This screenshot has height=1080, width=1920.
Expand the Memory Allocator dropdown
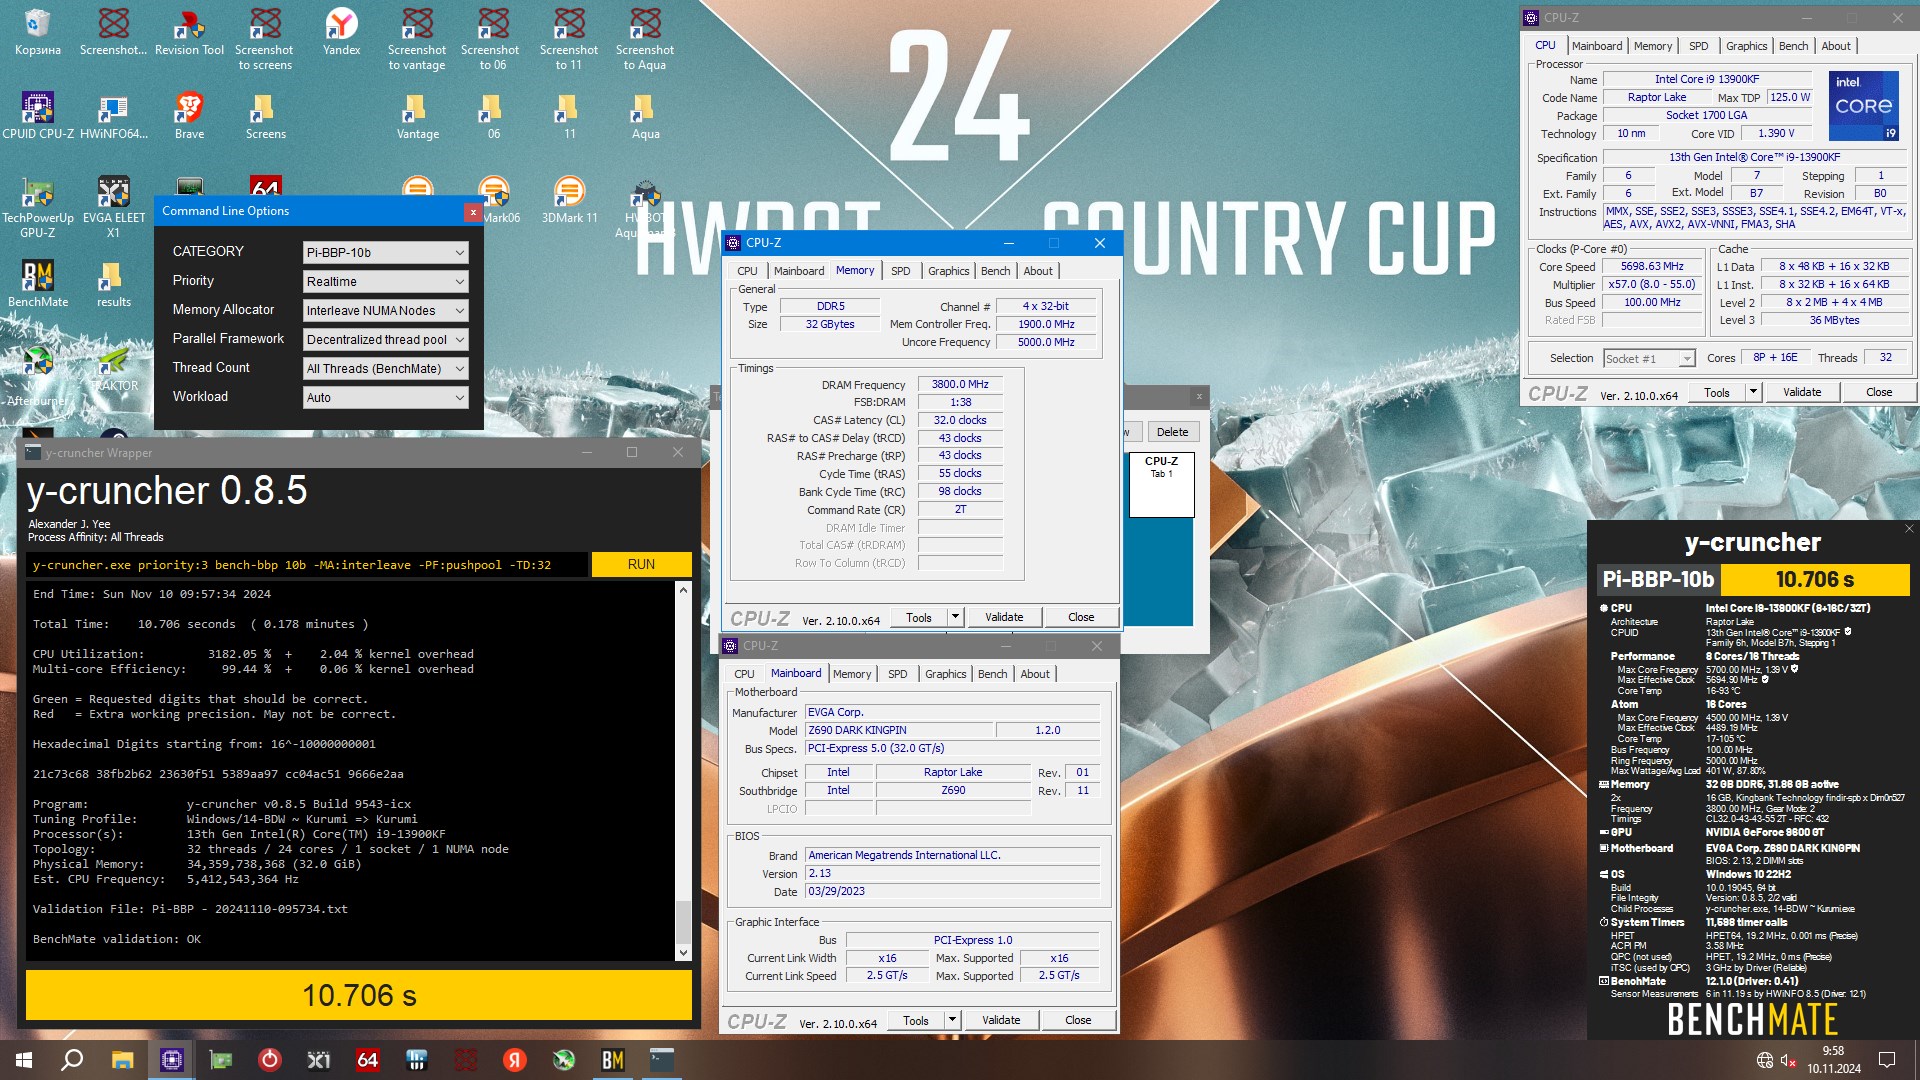385,311
